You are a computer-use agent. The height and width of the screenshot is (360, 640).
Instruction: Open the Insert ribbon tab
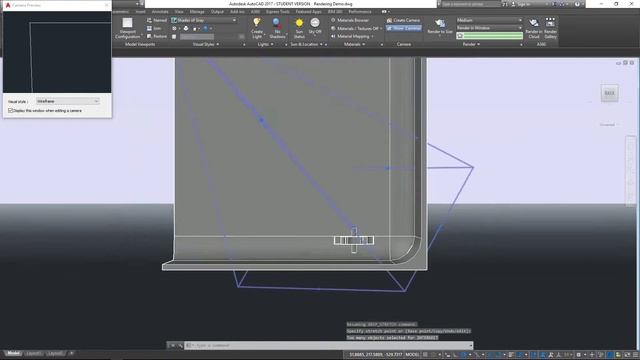(x=140, y=12)
